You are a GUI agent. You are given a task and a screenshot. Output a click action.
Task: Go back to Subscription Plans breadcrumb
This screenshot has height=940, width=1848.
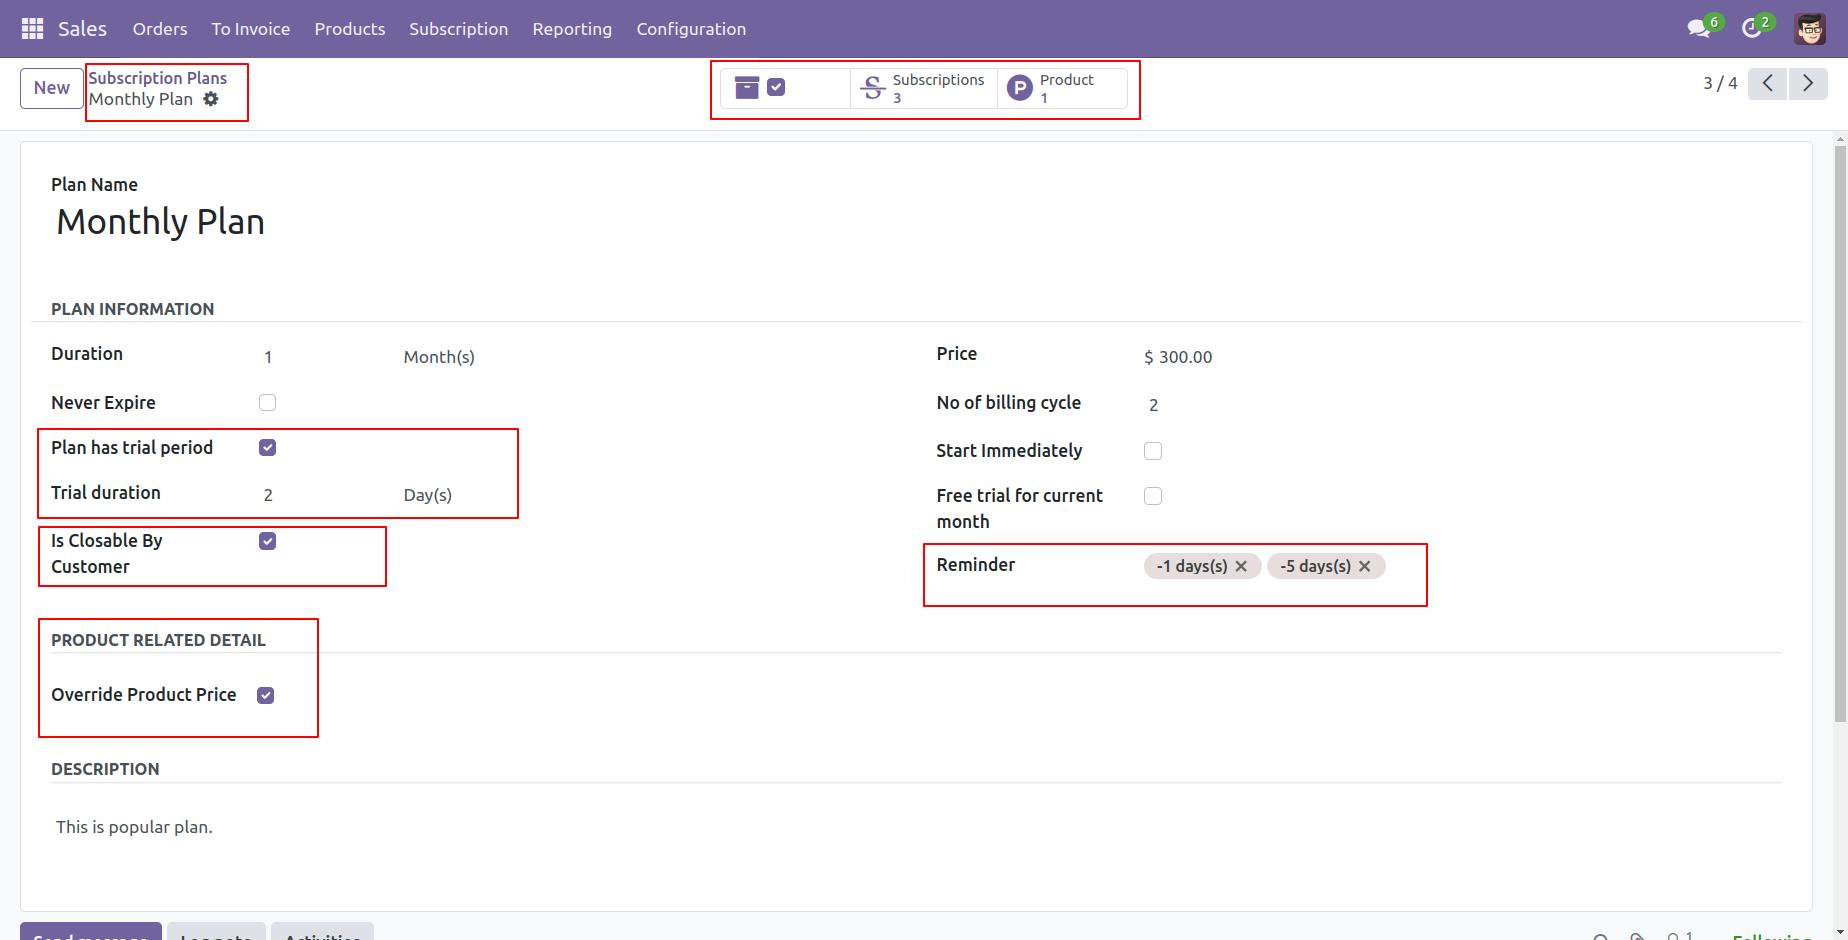[x=158, y=78]
